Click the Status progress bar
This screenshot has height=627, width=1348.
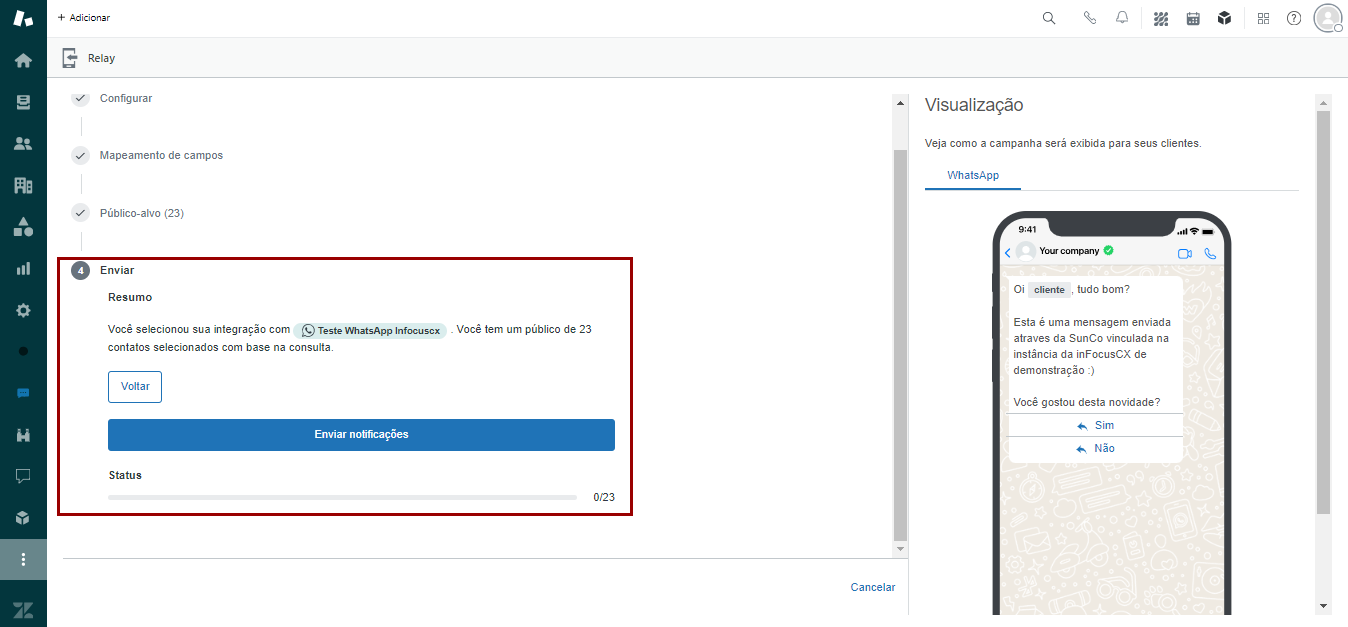click(342, 497)
